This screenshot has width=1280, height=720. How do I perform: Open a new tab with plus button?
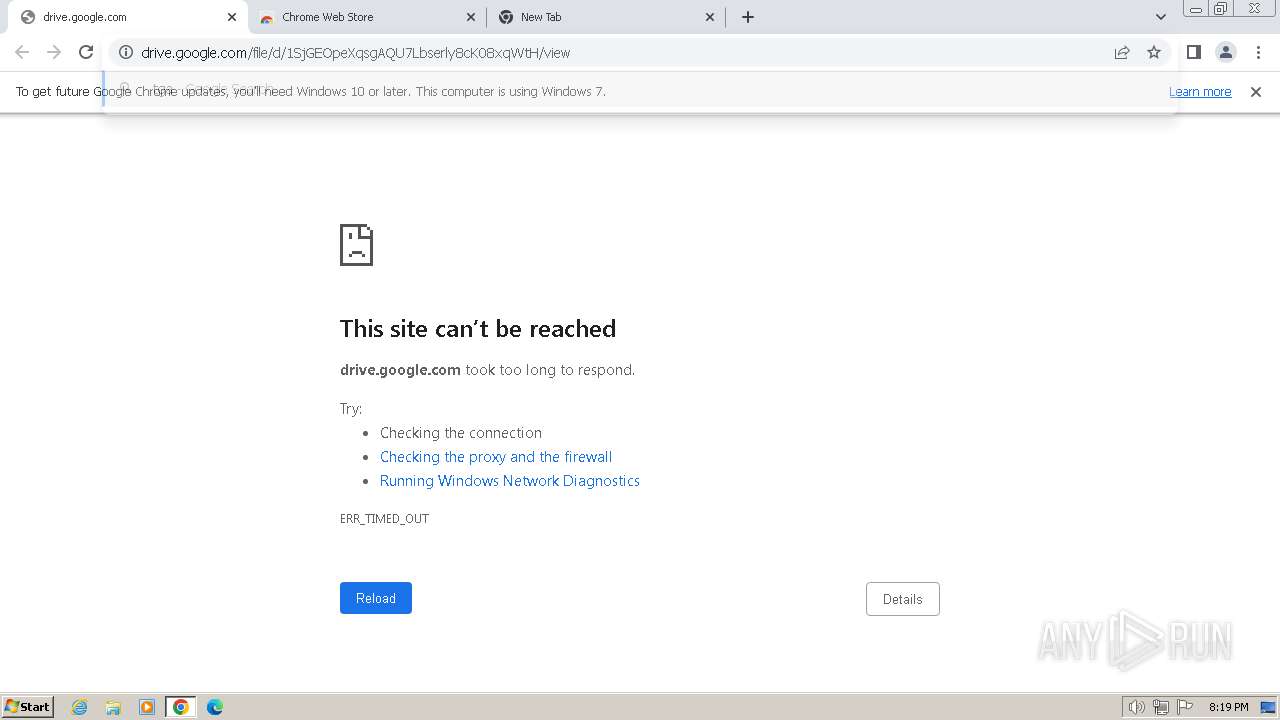[x=747, y=17]
